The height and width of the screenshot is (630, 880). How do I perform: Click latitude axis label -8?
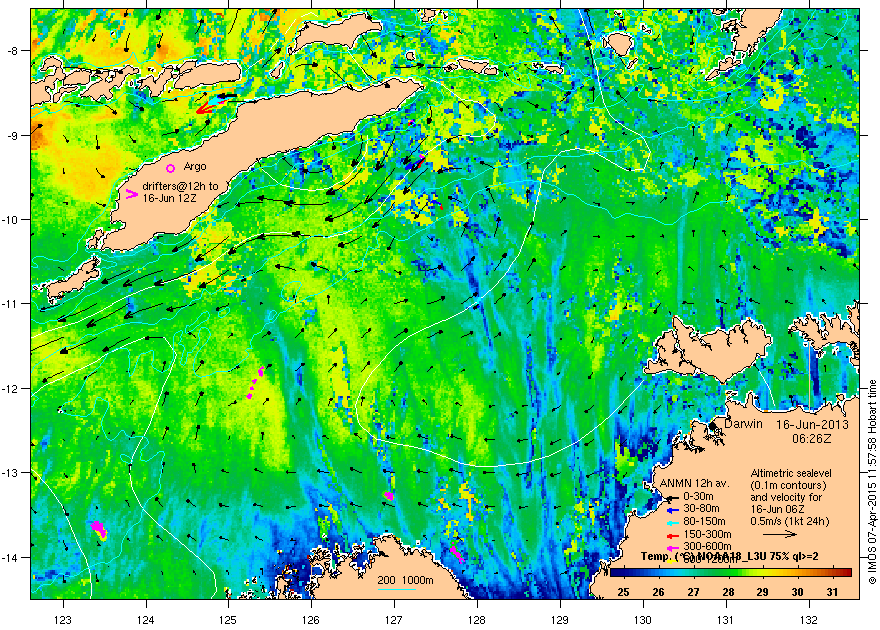tap(15, 51)
